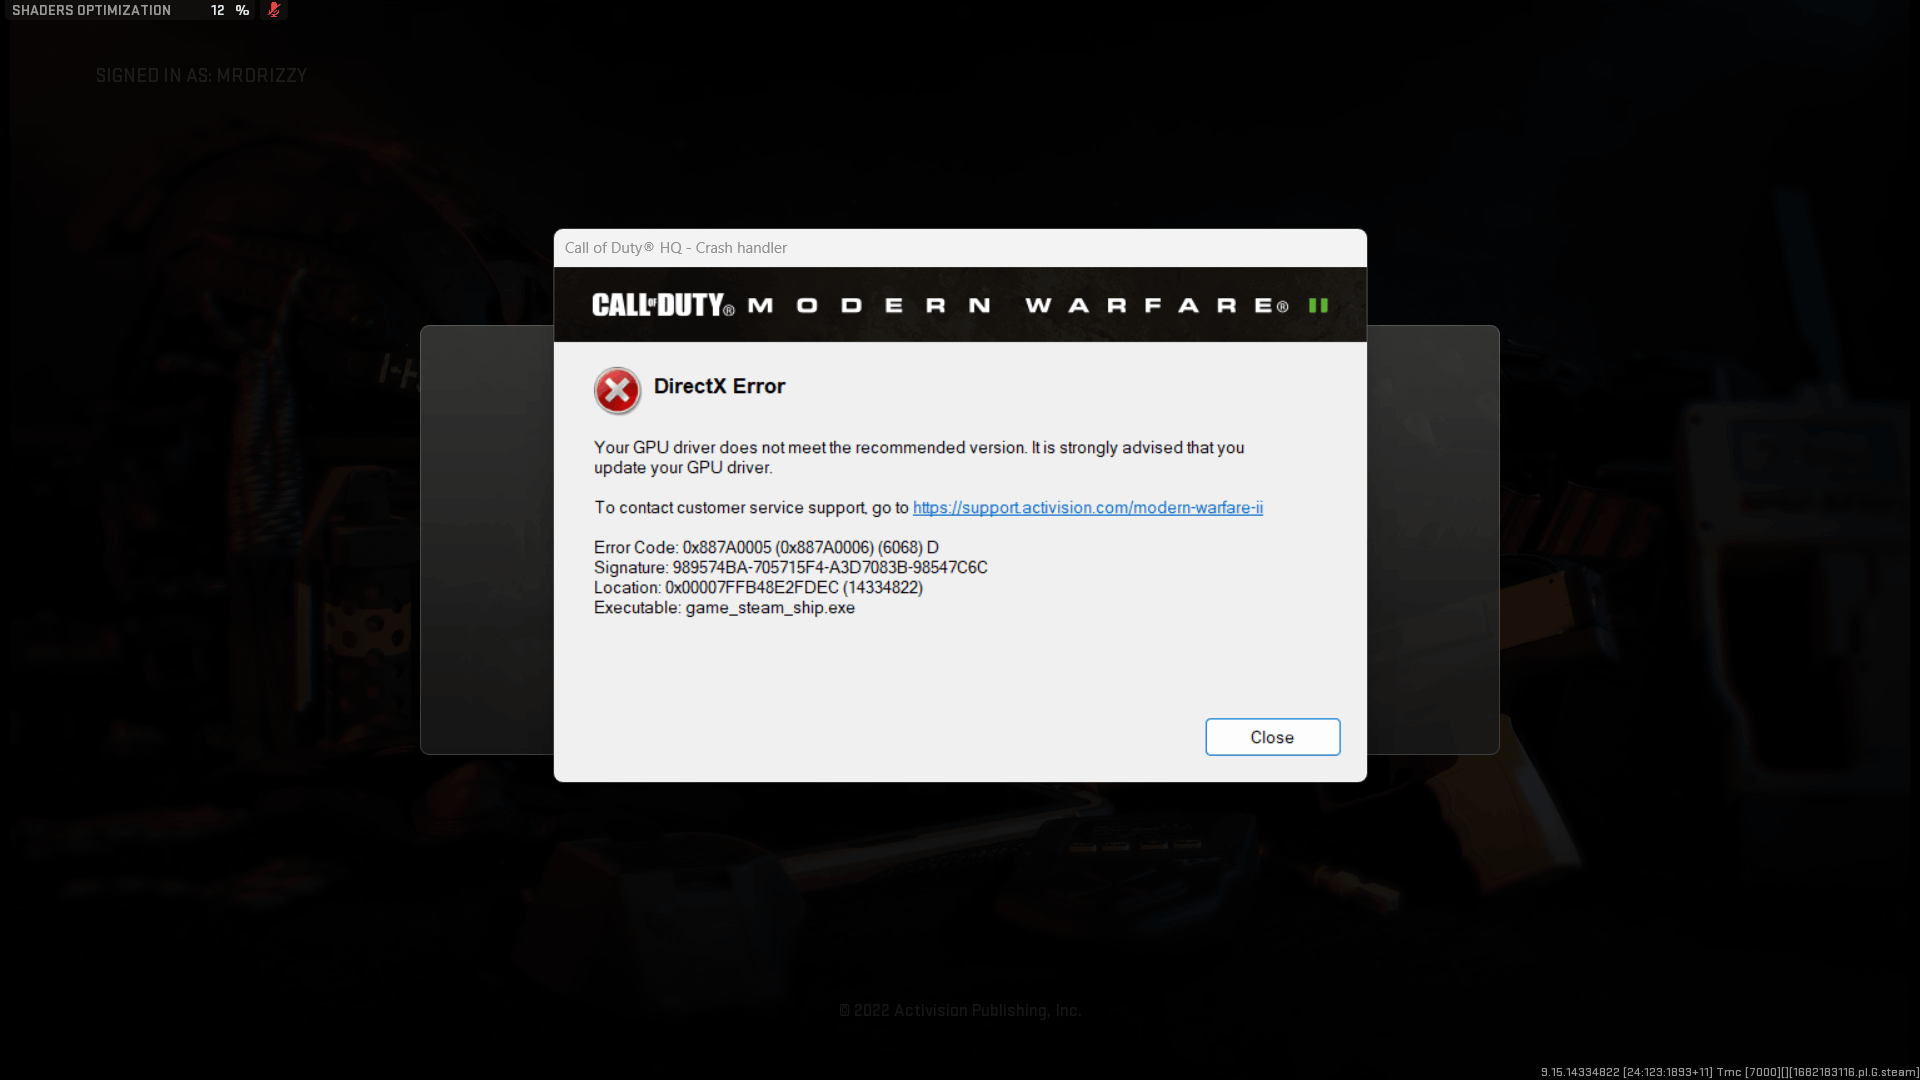Click the green II emblem in banner
Image resolution: width=1920 pixels, height=1080 pixels.
[1318, 305]
